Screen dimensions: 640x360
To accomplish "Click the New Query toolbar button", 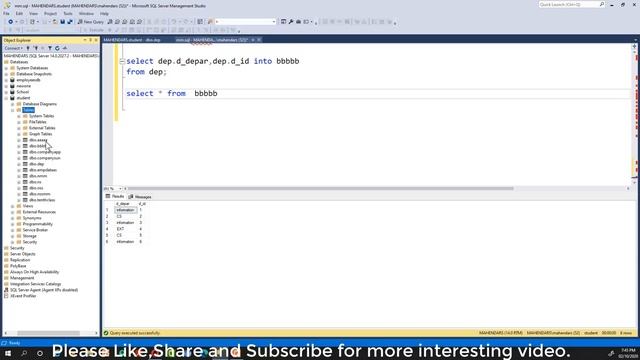I will point(91,22).
